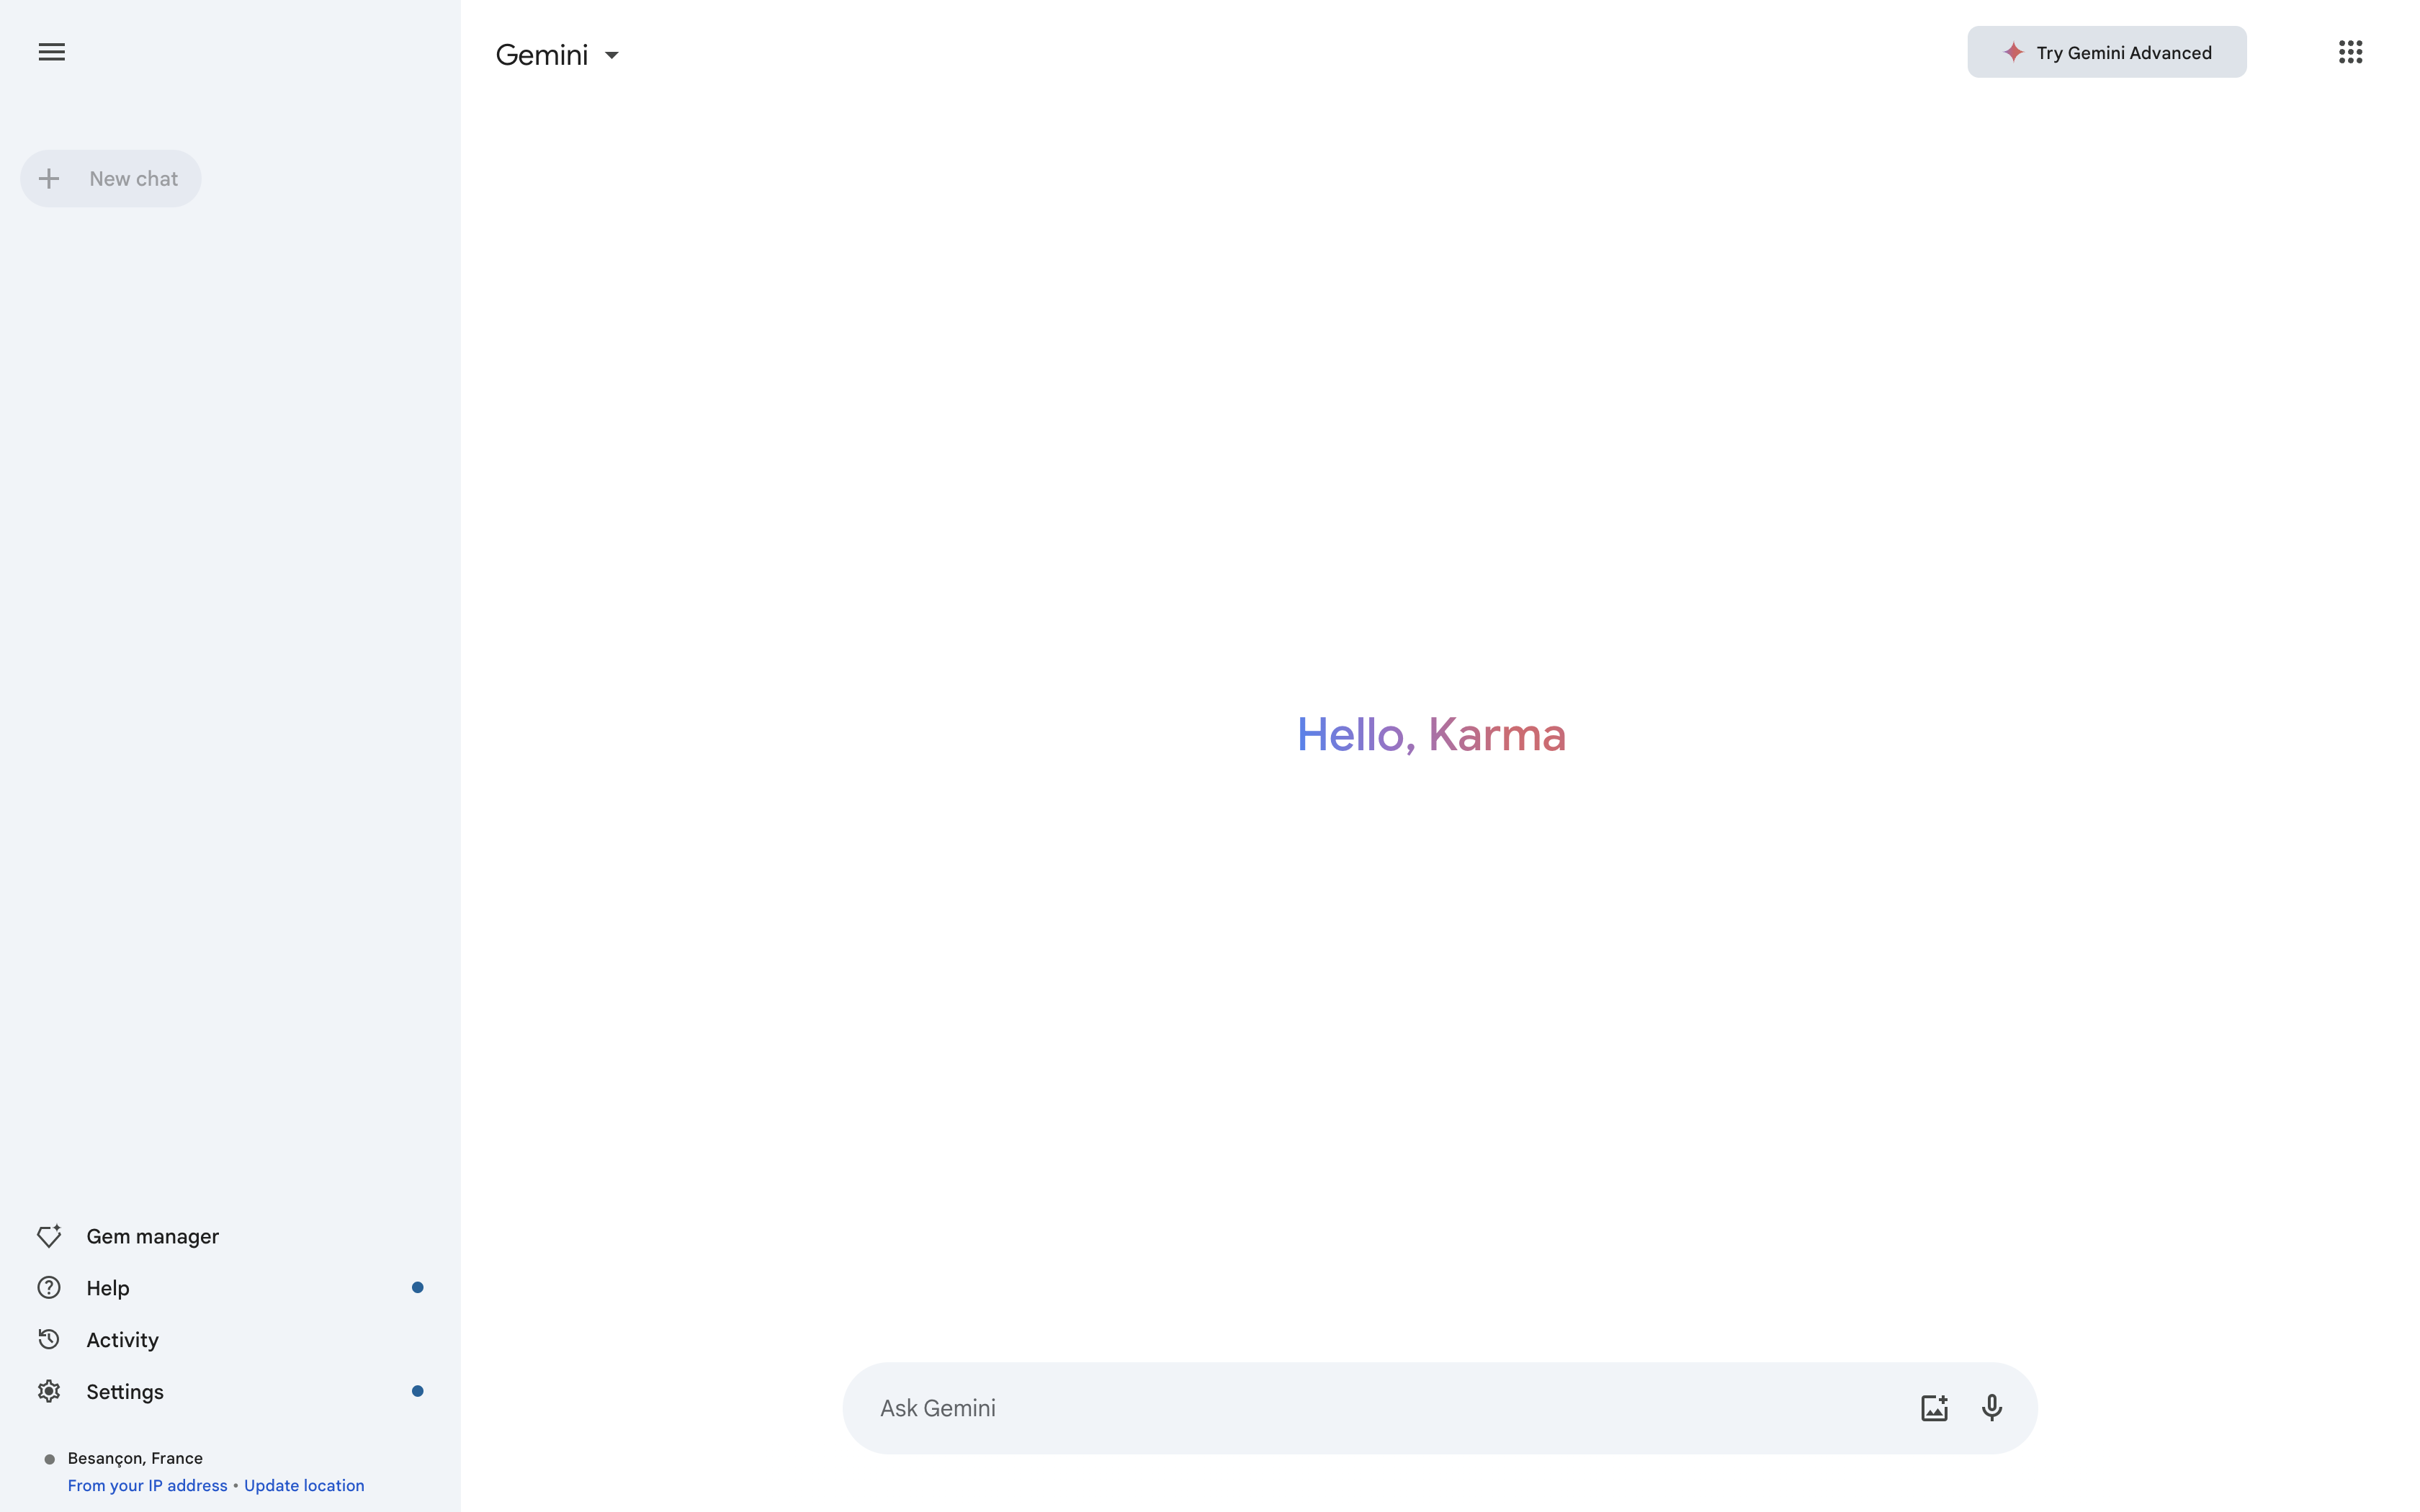
Task: Click the upload image icon
Action: (x=1934, y=1408)
